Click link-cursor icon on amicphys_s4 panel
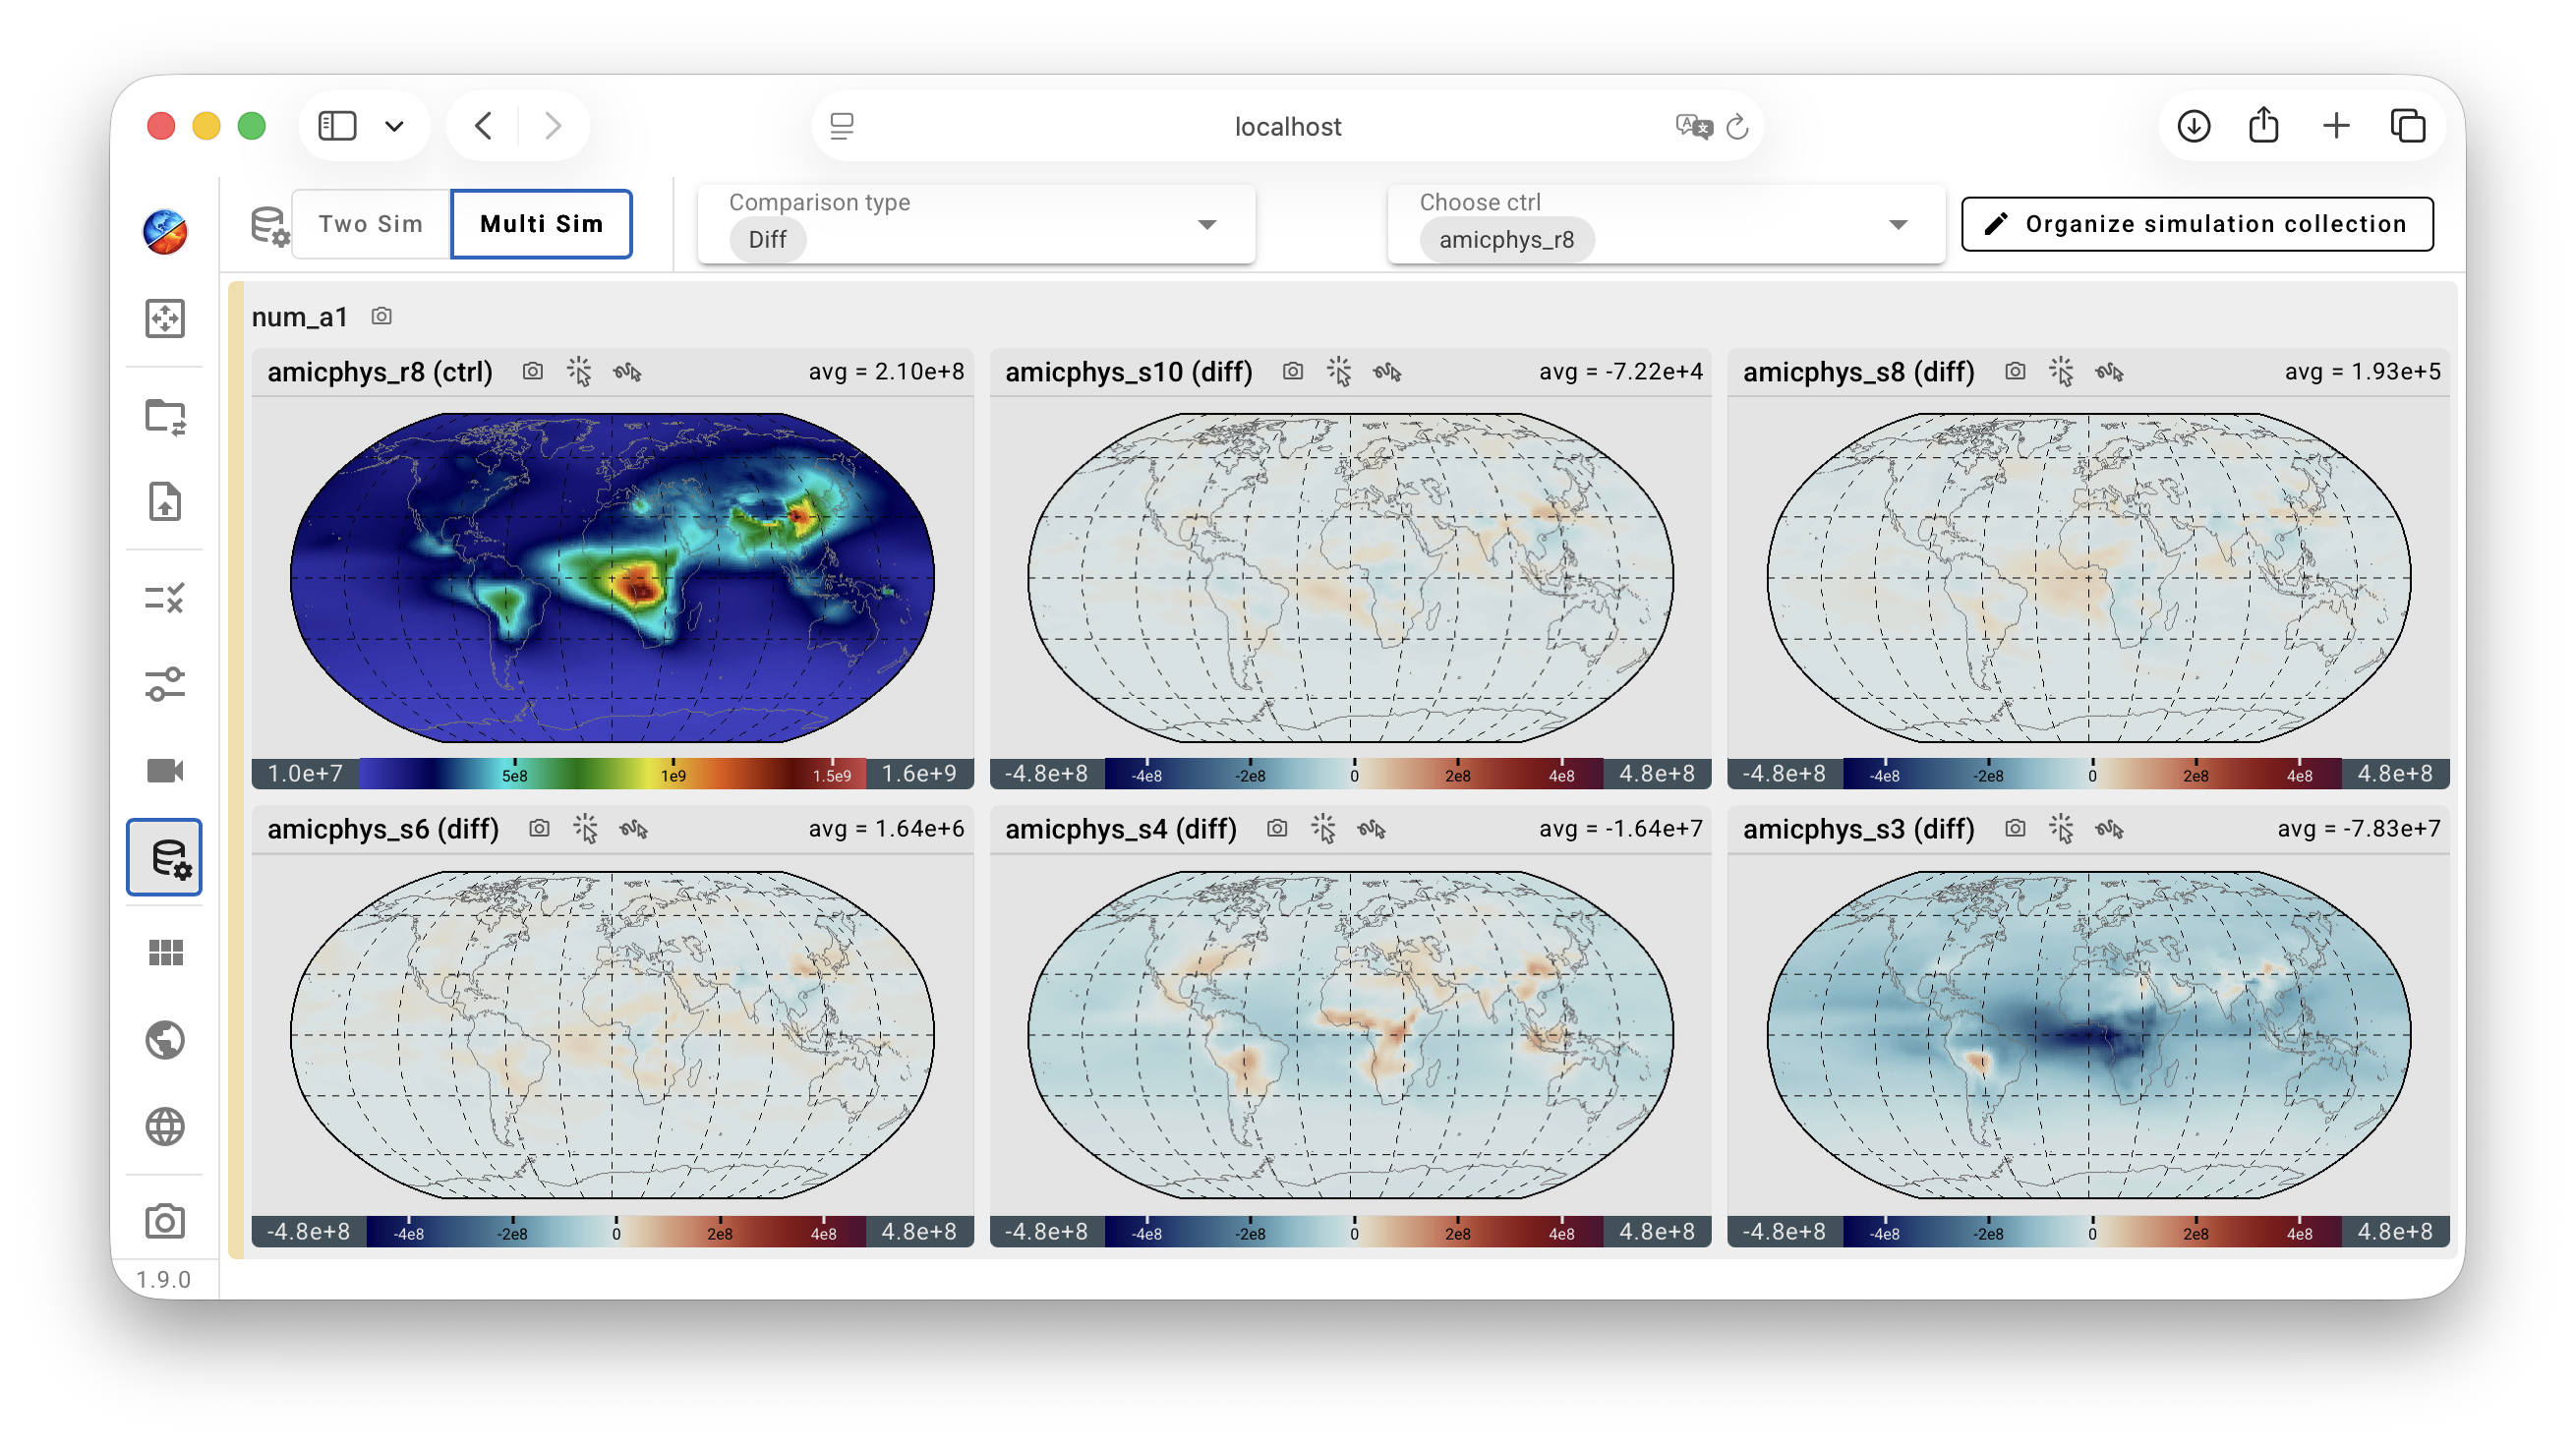The image size is (2576, 1445). point(1372,829)
